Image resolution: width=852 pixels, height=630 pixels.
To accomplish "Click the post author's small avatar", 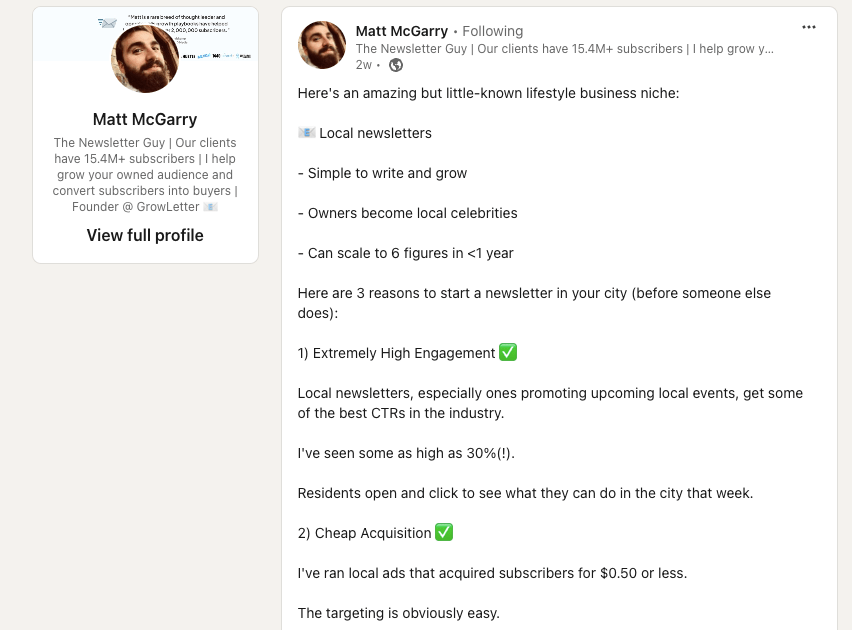I will point(322,45).
